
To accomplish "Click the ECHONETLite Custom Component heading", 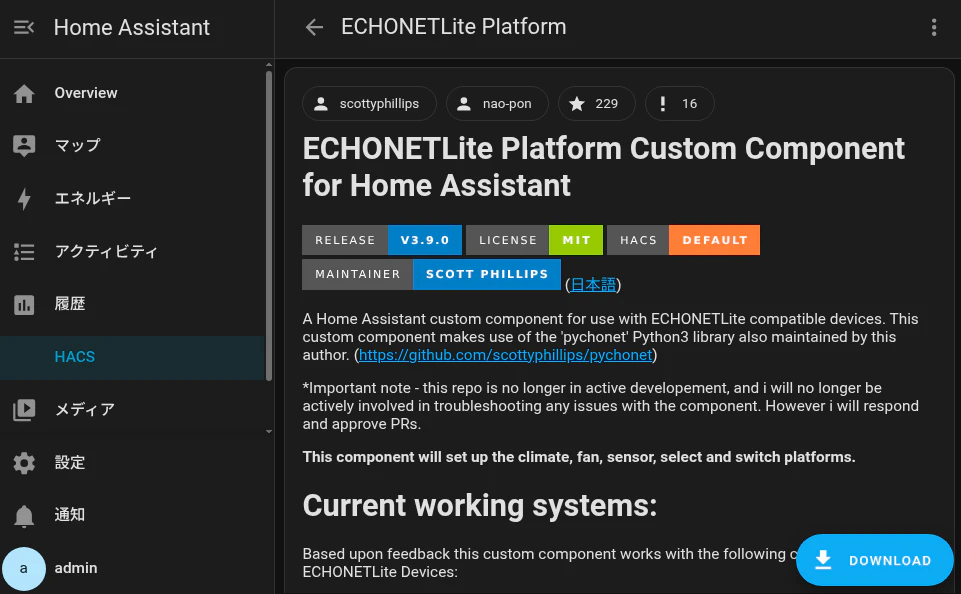I will (603, 167).
